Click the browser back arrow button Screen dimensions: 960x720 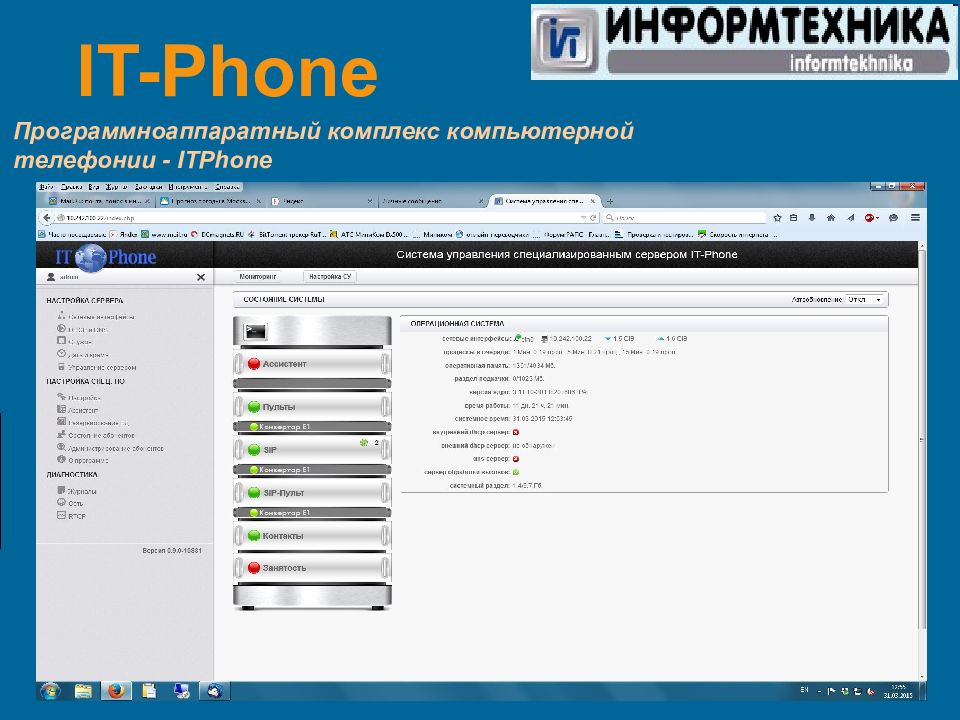pyautogui.click(x=47, y=217)
